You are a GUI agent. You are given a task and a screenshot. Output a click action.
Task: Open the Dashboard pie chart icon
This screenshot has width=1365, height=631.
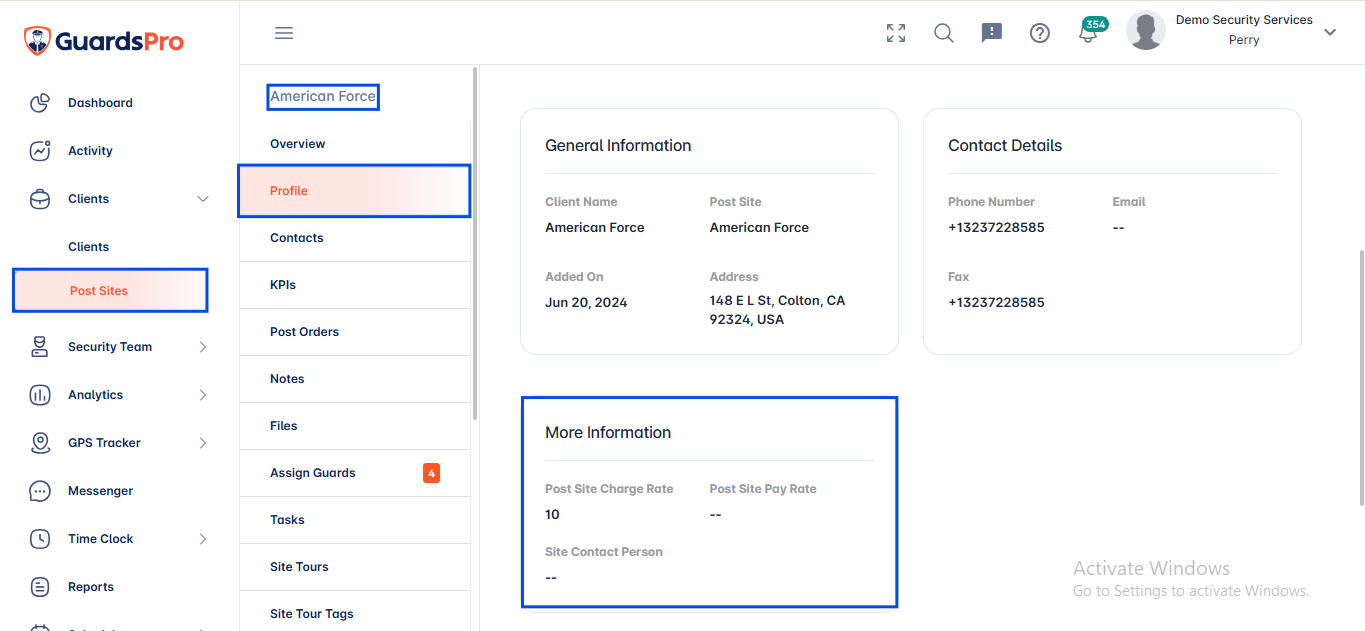click(40, 103)
